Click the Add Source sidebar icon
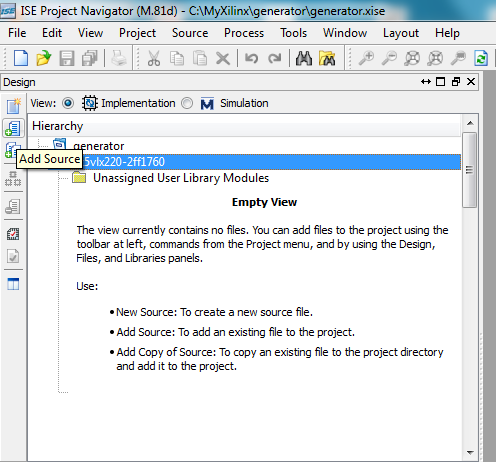 [13, 128]
